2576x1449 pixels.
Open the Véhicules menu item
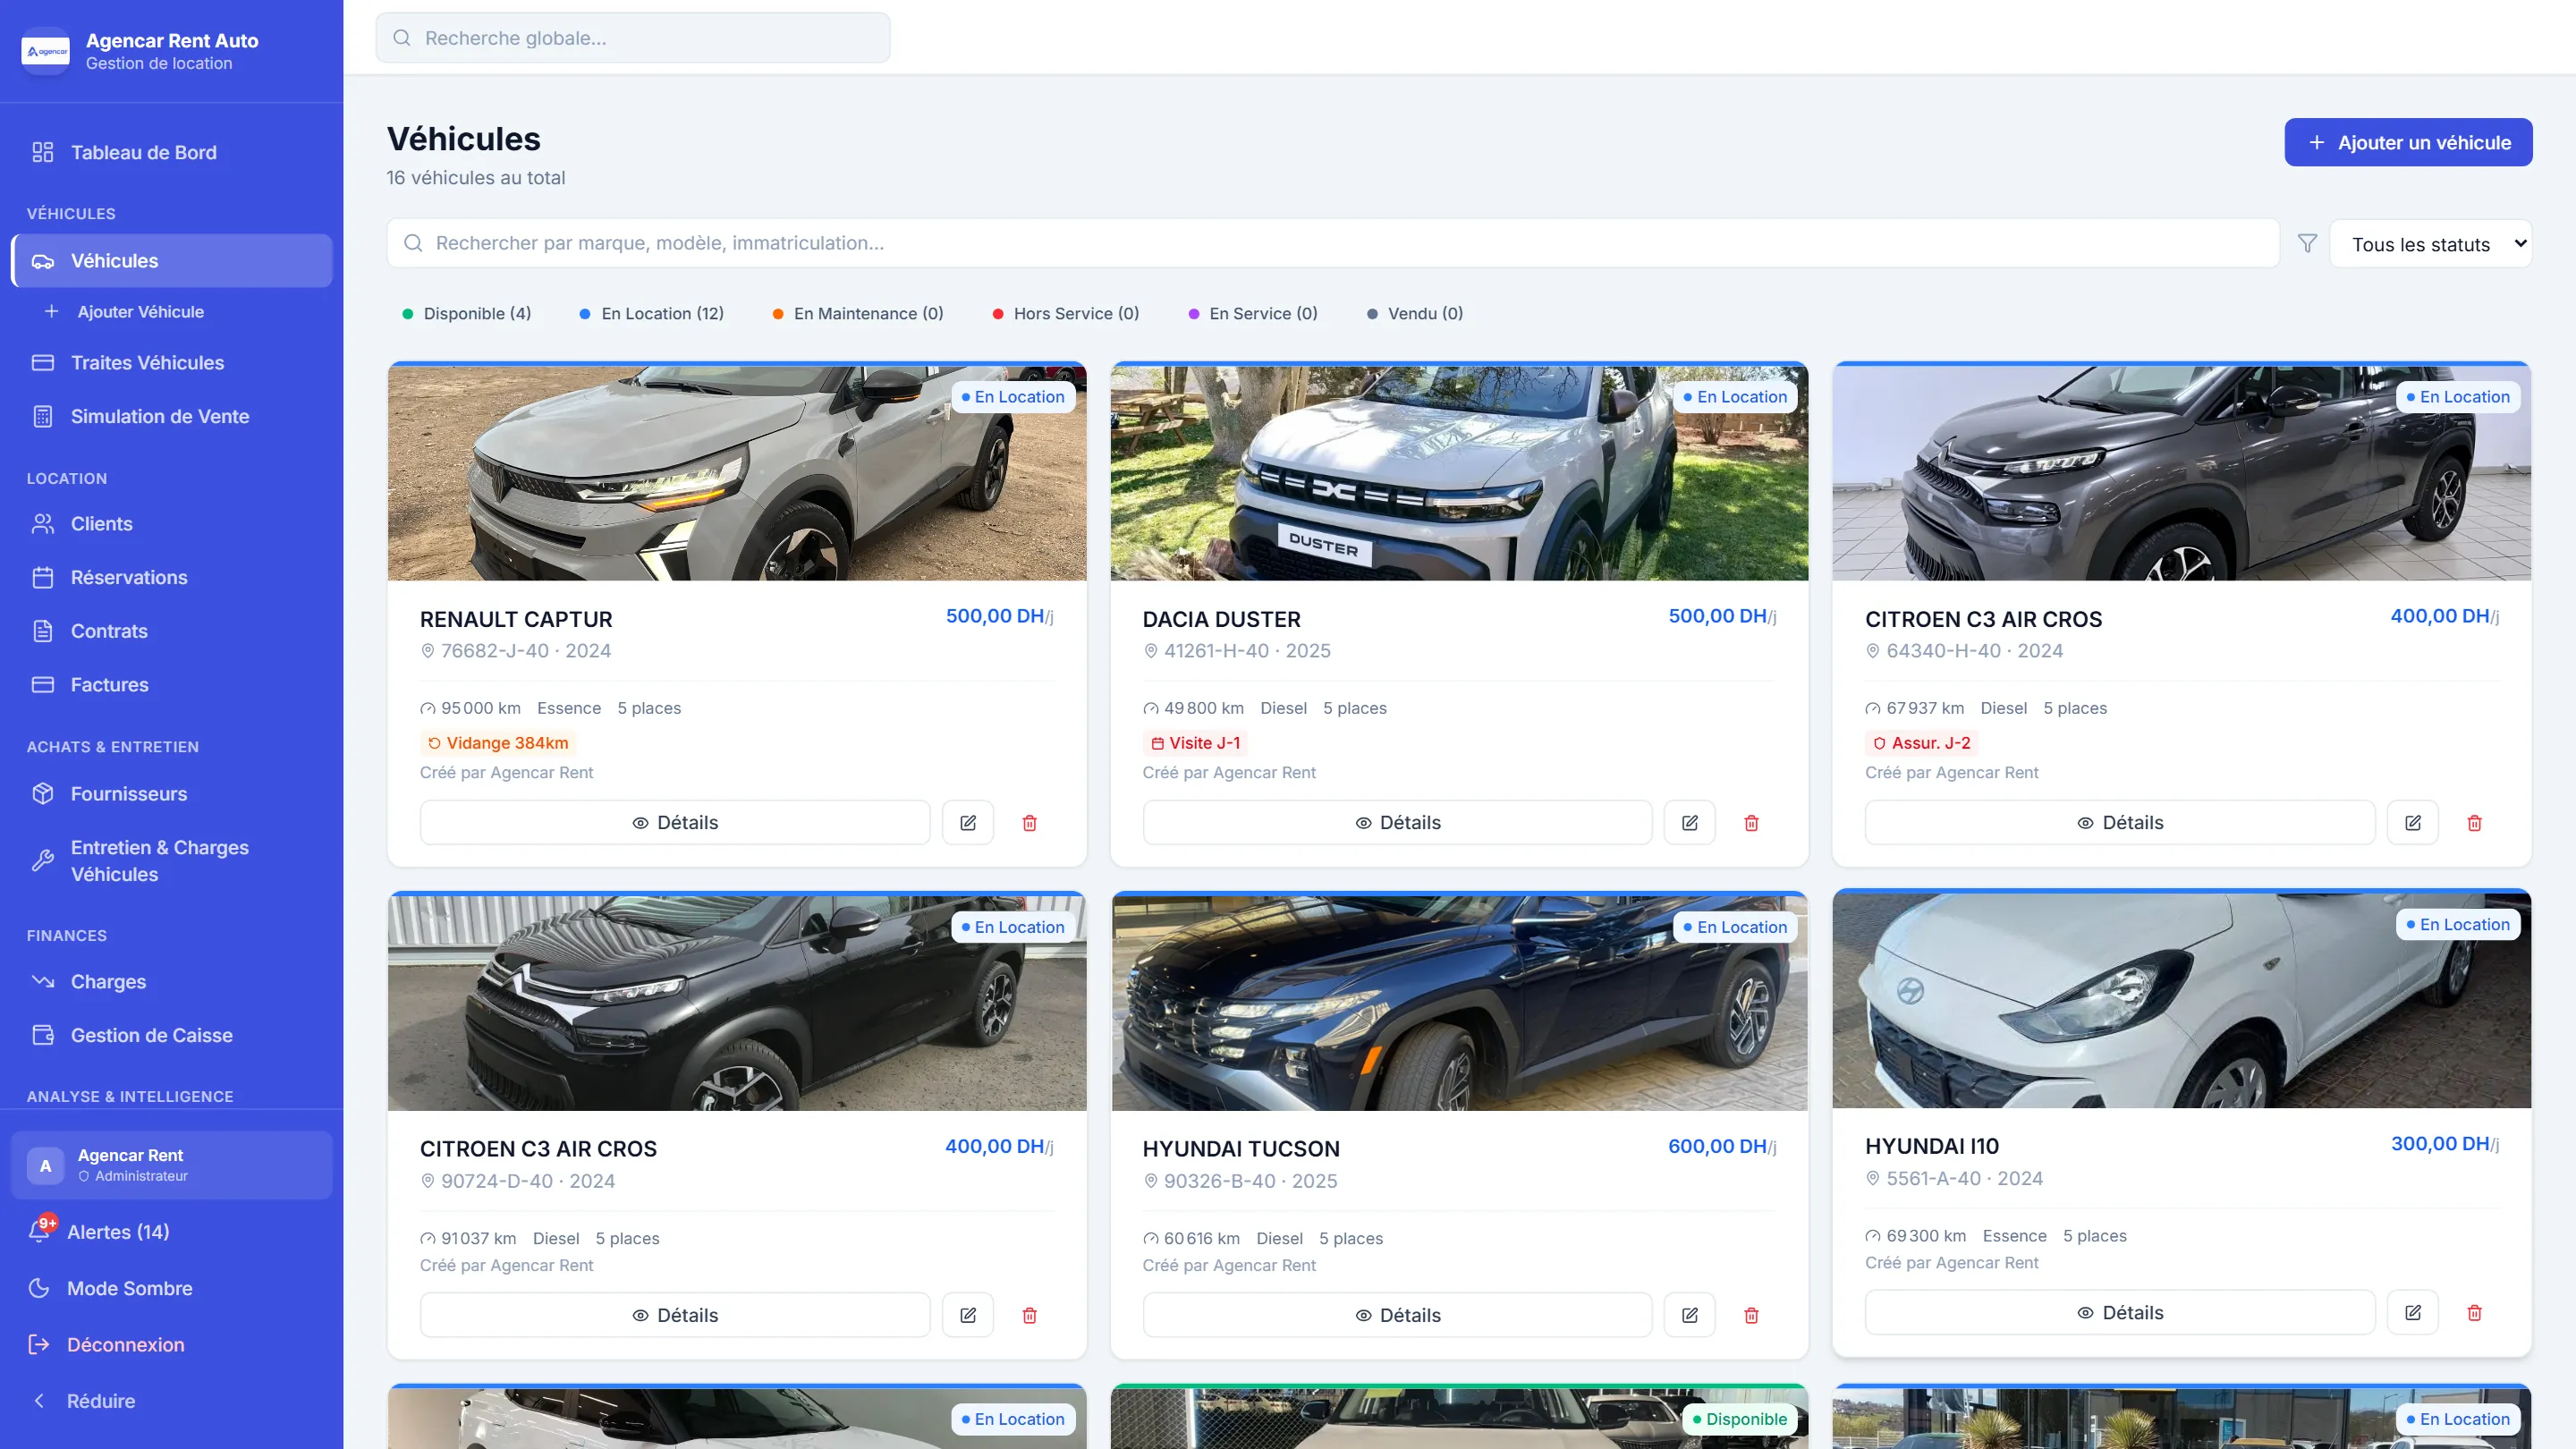[x=171, y=260]
